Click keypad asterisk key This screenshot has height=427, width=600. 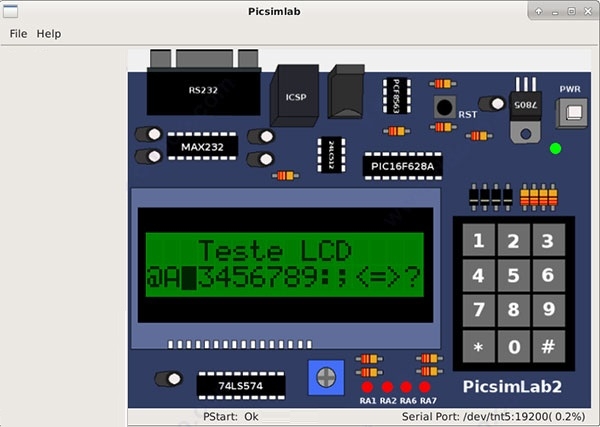click(478, 347)
